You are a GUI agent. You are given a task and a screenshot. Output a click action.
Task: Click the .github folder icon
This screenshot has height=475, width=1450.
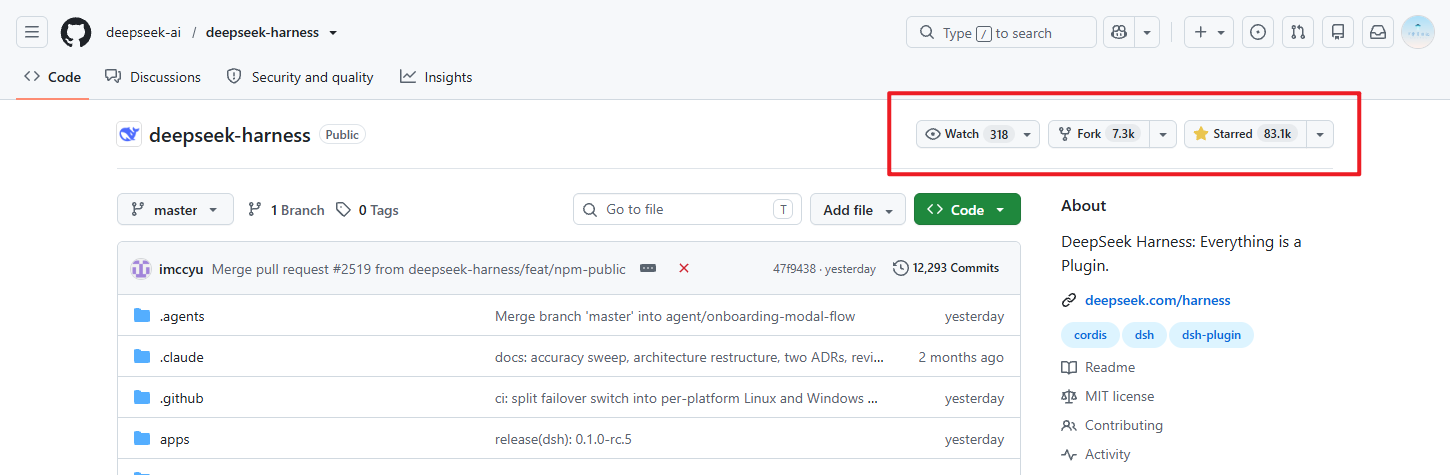pos(142,398)
